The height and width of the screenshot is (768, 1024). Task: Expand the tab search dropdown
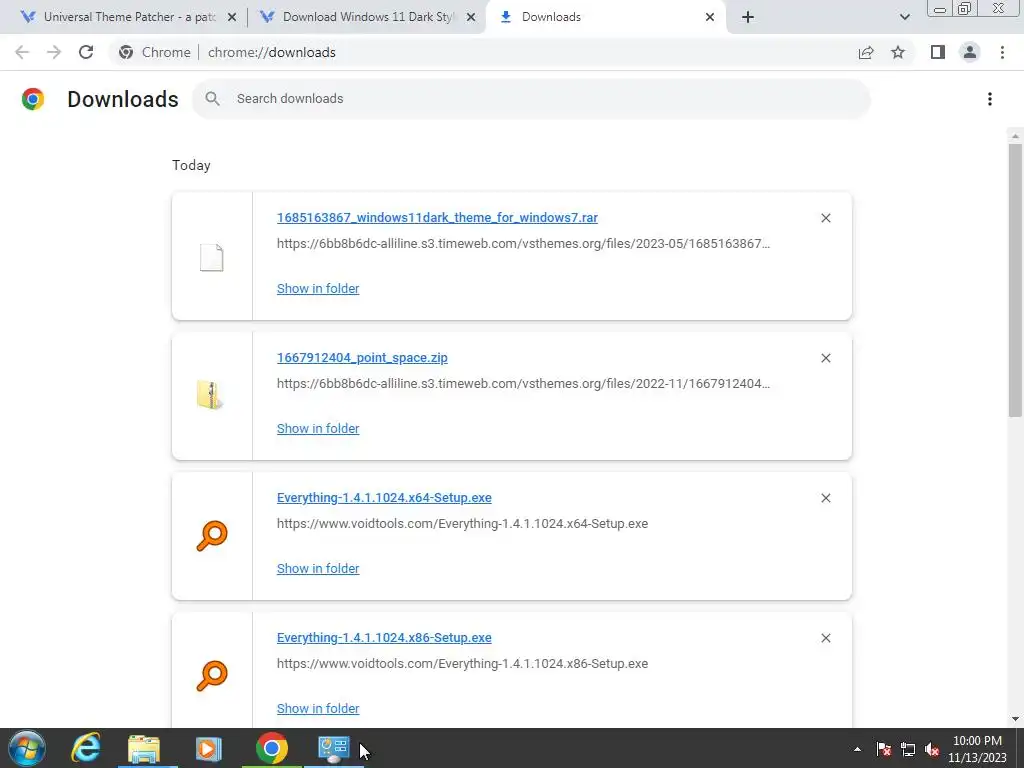point(904,17)
